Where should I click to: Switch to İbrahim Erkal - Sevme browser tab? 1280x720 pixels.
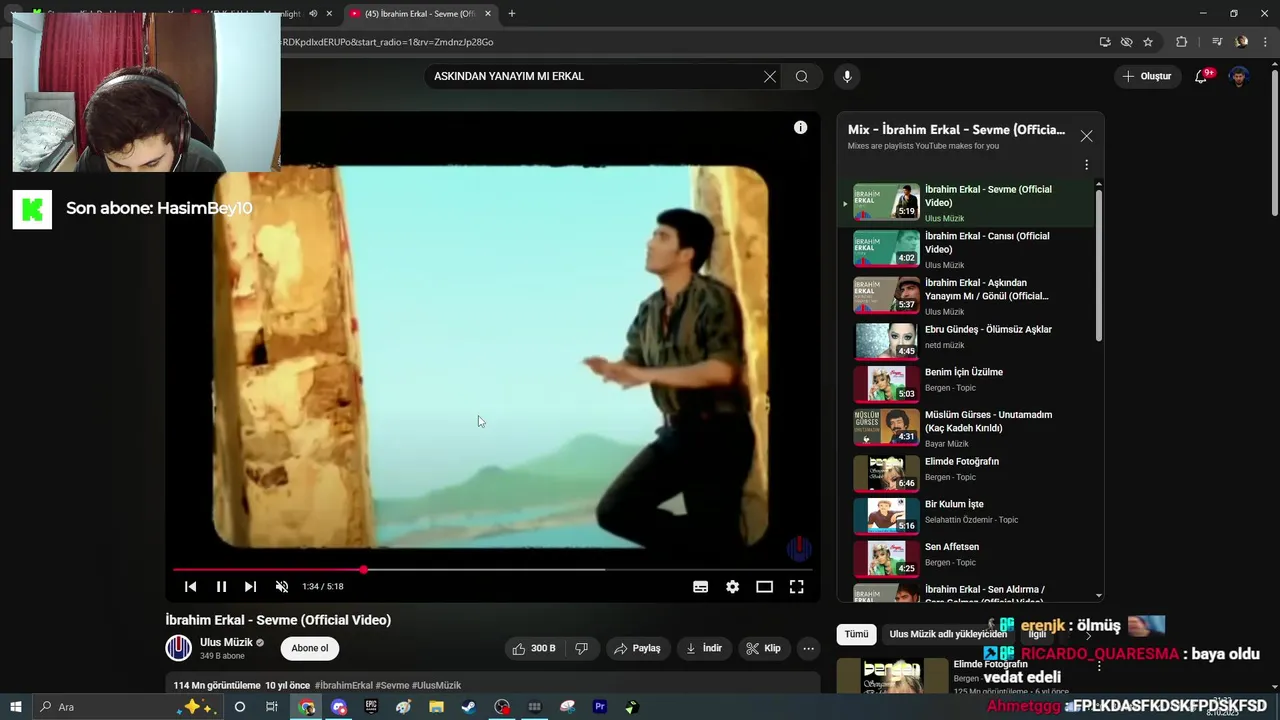coord(418,14)
